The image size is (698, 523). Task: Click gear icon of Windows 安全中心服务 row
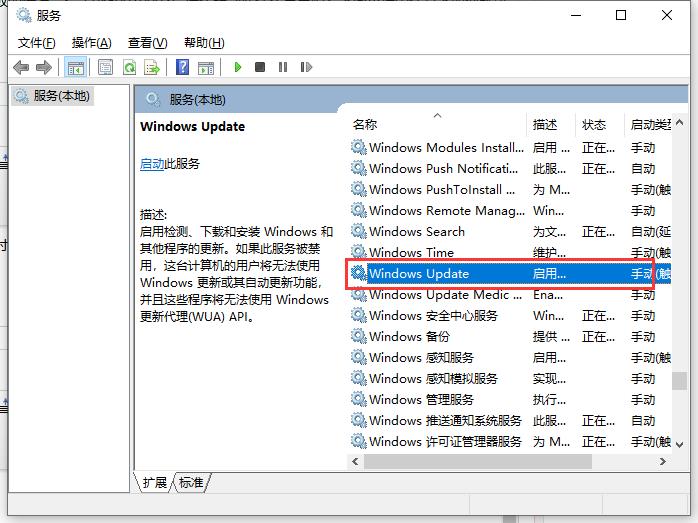359,315
